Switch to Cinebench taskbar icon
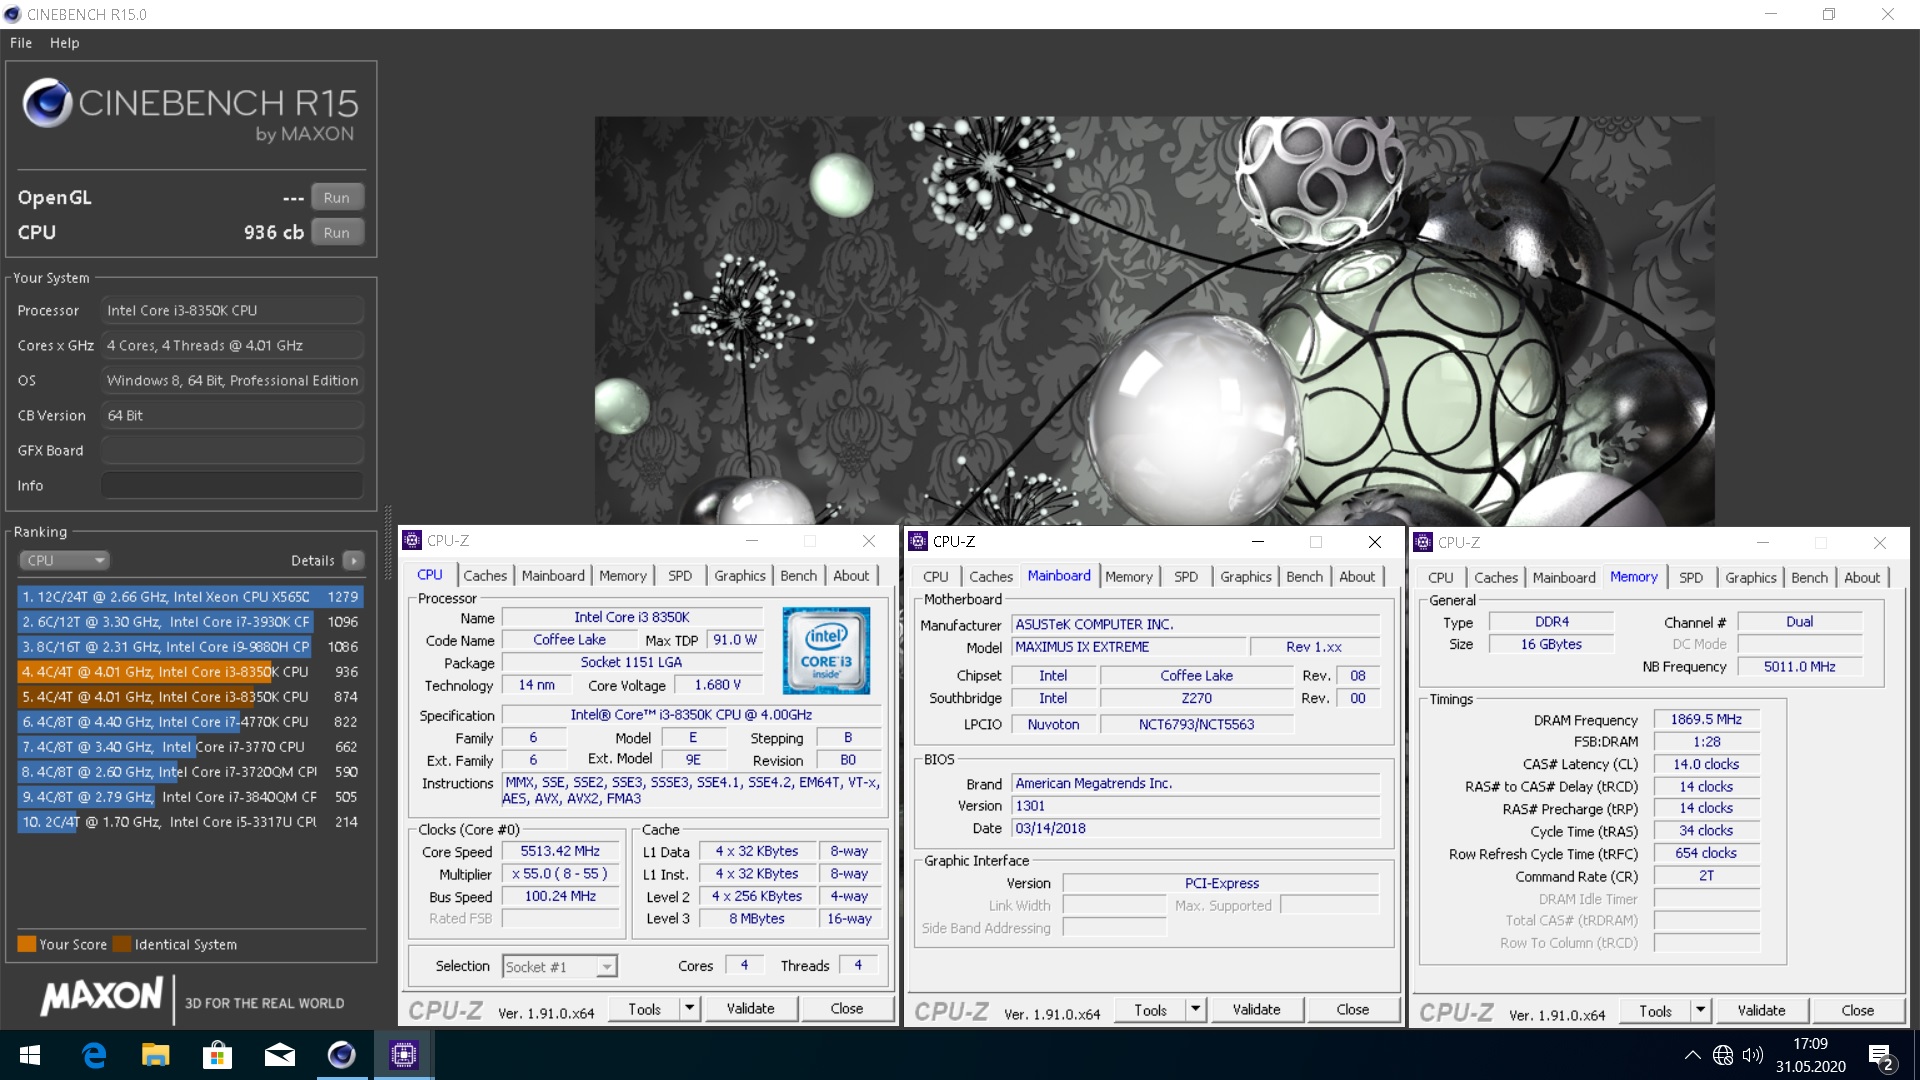 coord(341,1055)
